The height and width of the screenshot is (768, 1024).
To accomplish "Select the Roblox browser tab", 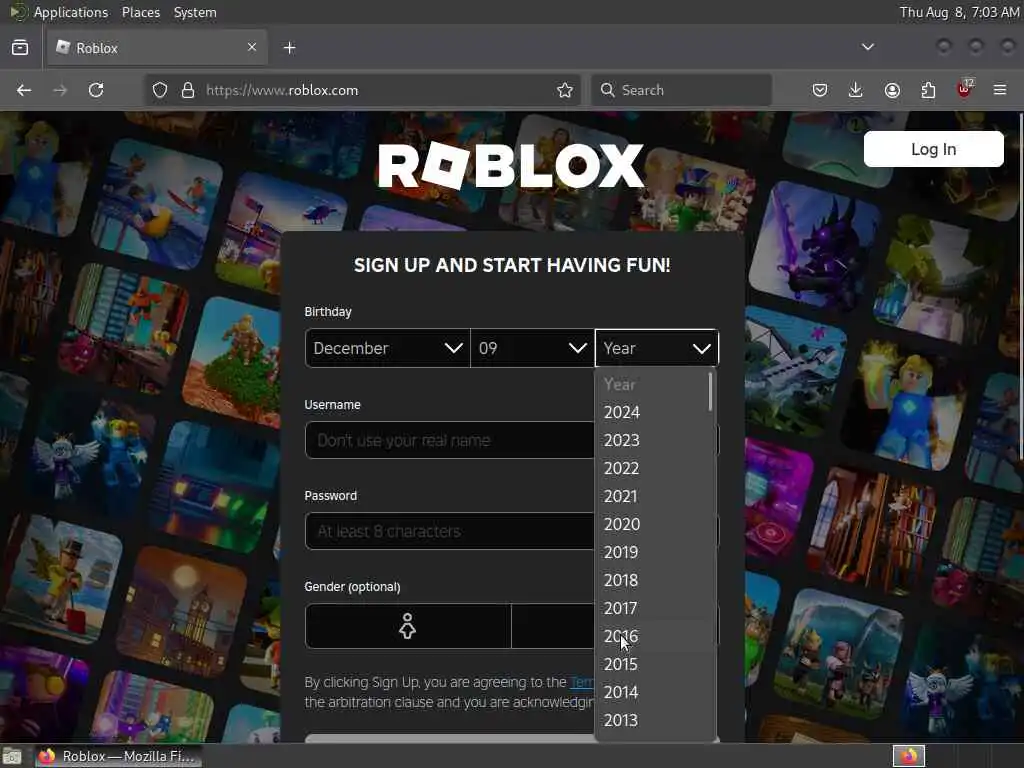I will pos(157,48).
